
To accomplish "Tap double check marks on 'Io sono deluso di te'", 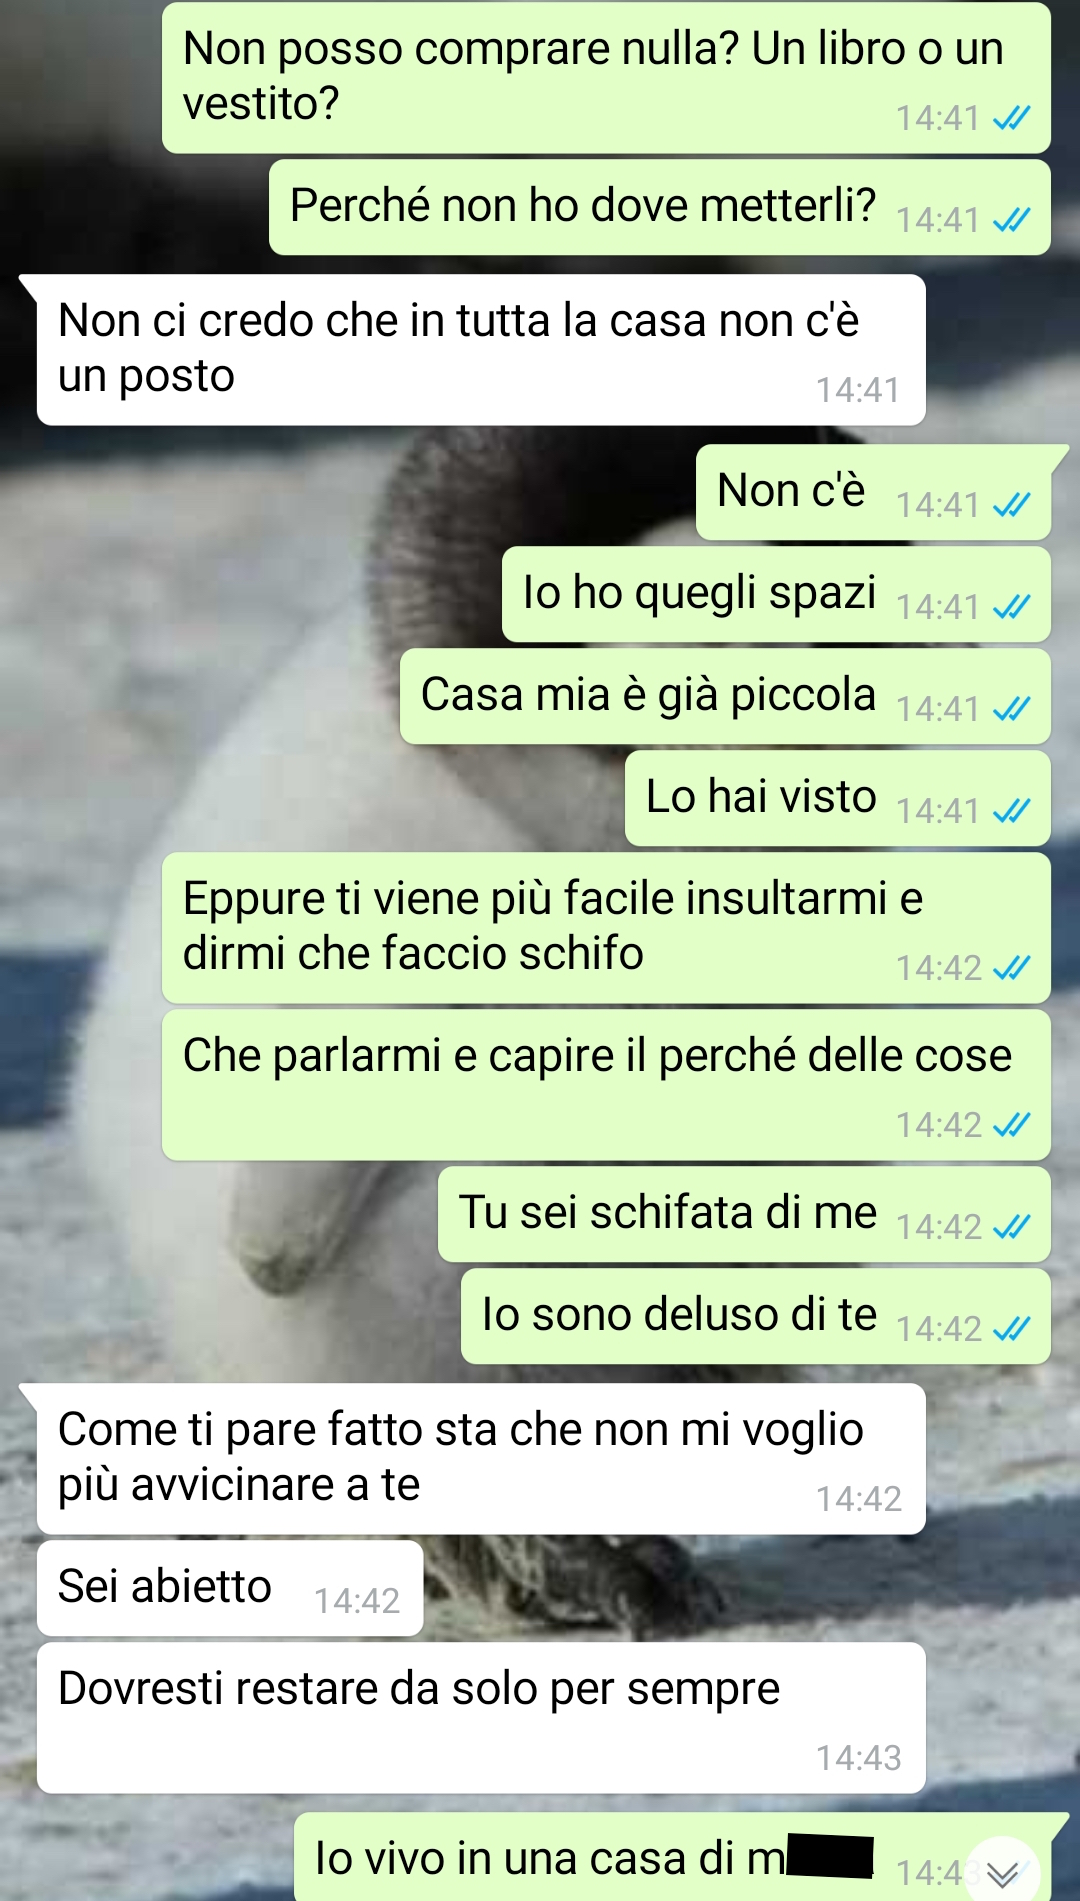I will (1011, 1329).
